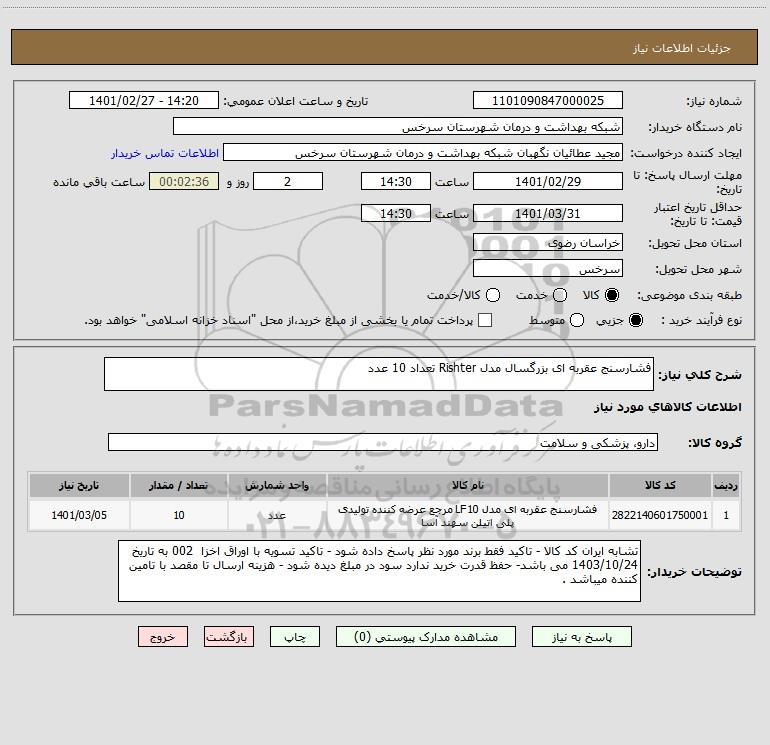Click the buyer name field شبکه بهداشت و درمان
The height and width of the screenshot is (745, 770).
[398, 127]
